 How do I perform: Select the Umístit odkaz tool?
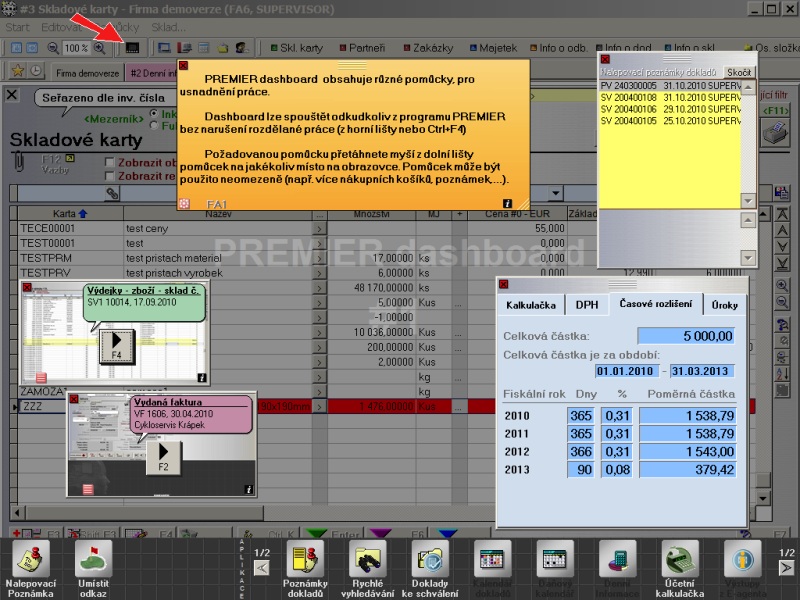tap(93, 568)
